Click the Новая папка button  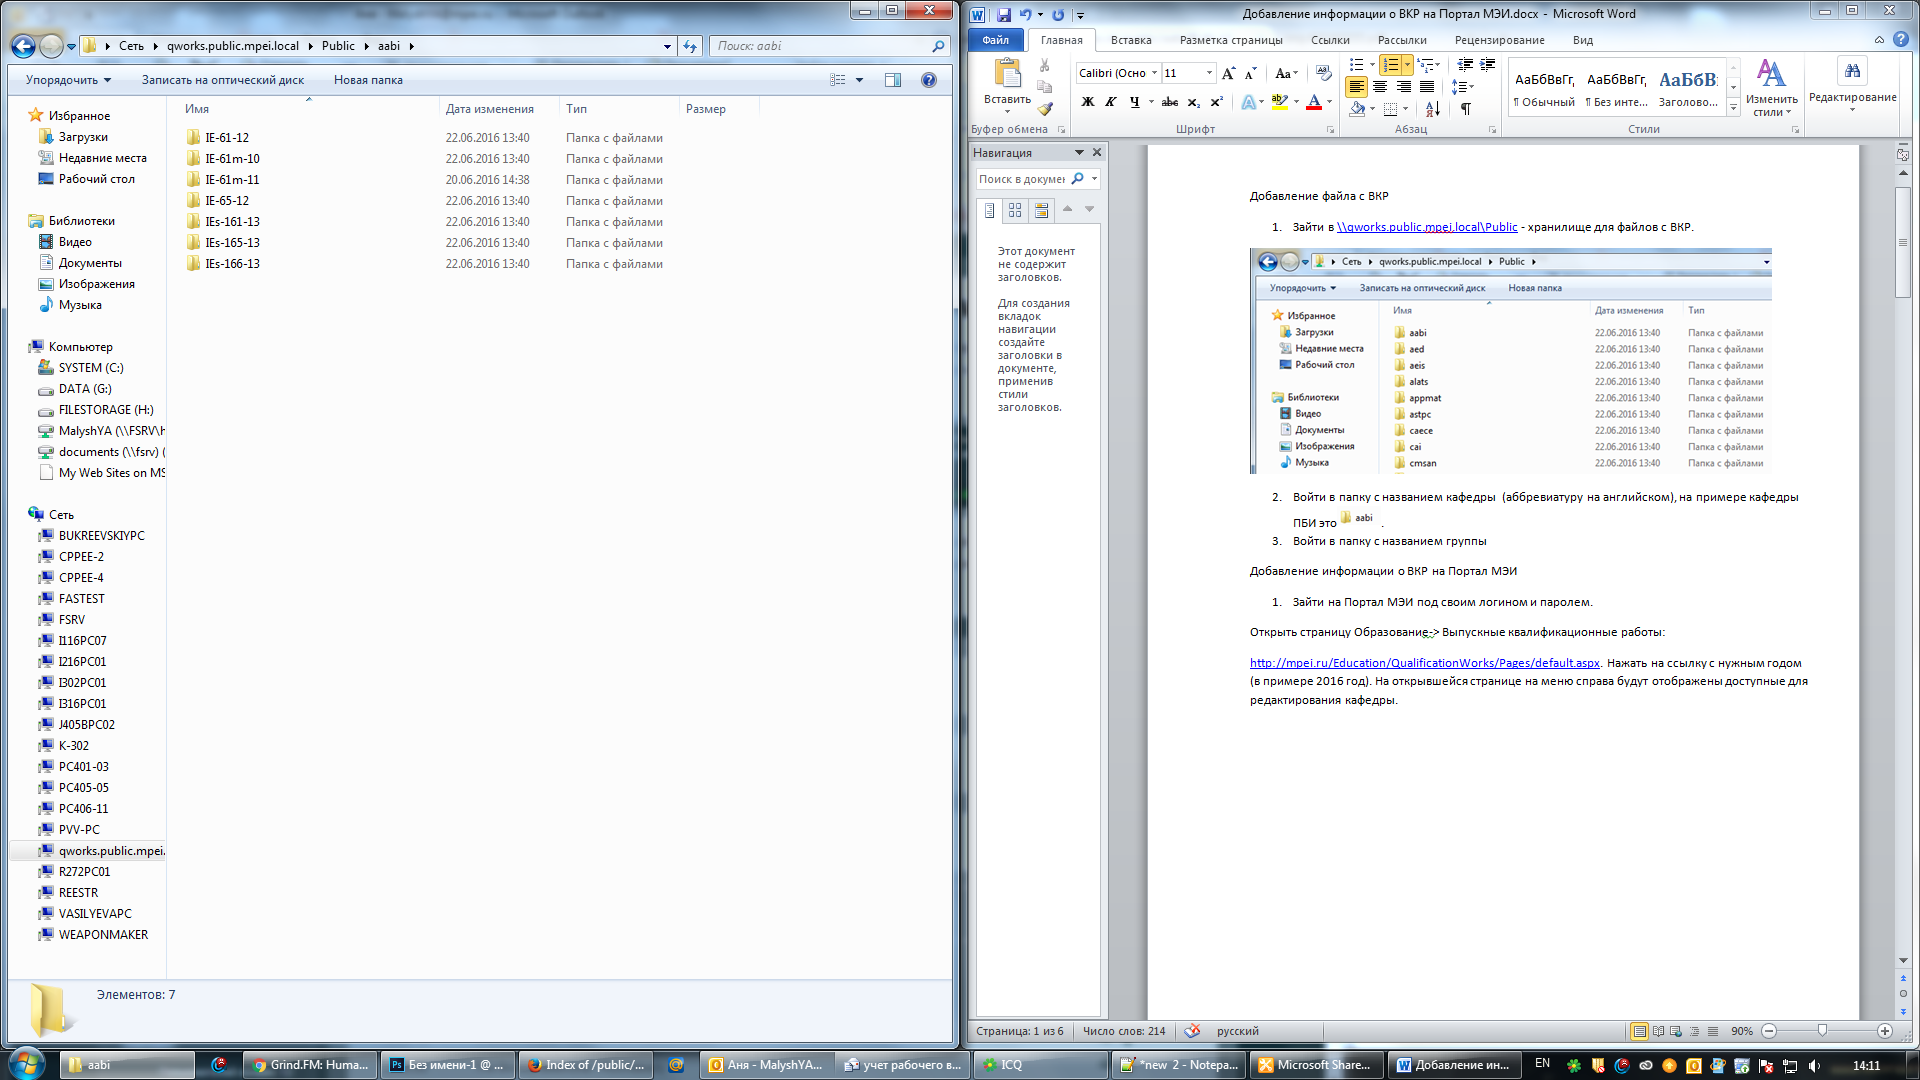pos(368,80)
